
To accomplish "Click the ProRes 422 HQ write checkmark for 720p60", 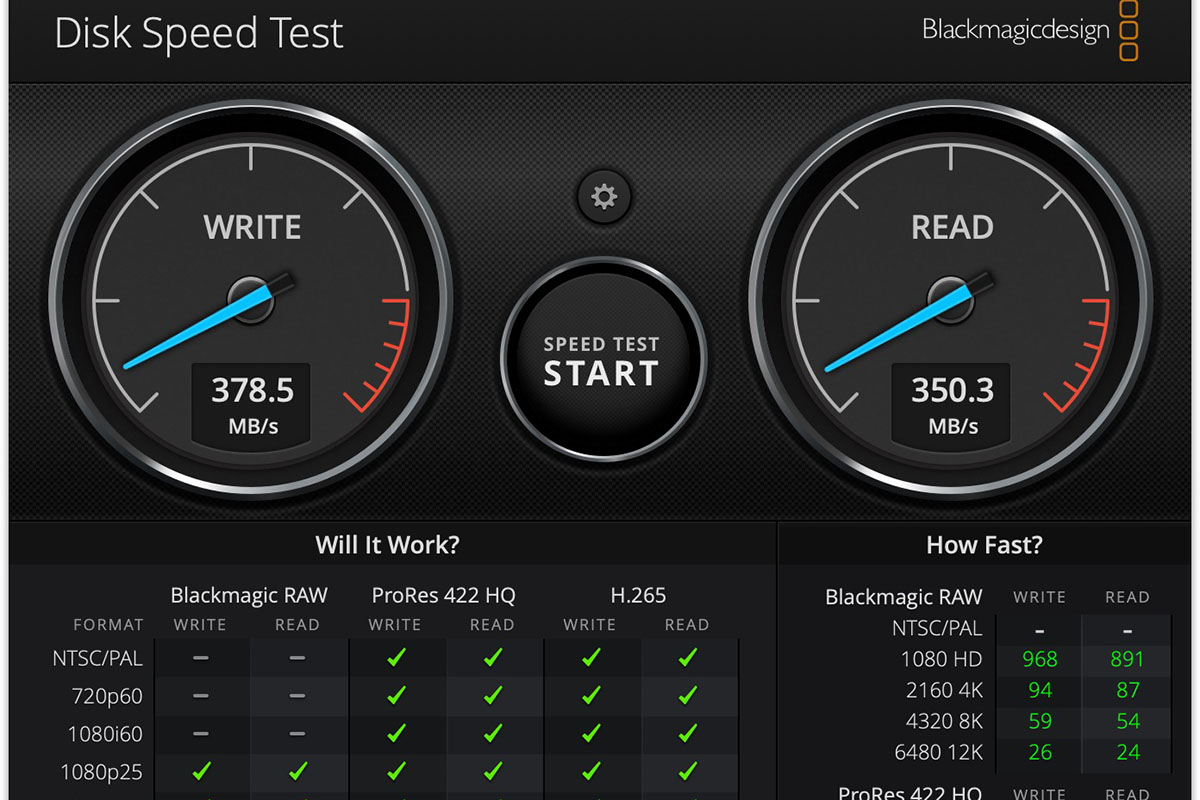I will click(x=396, y=695).
